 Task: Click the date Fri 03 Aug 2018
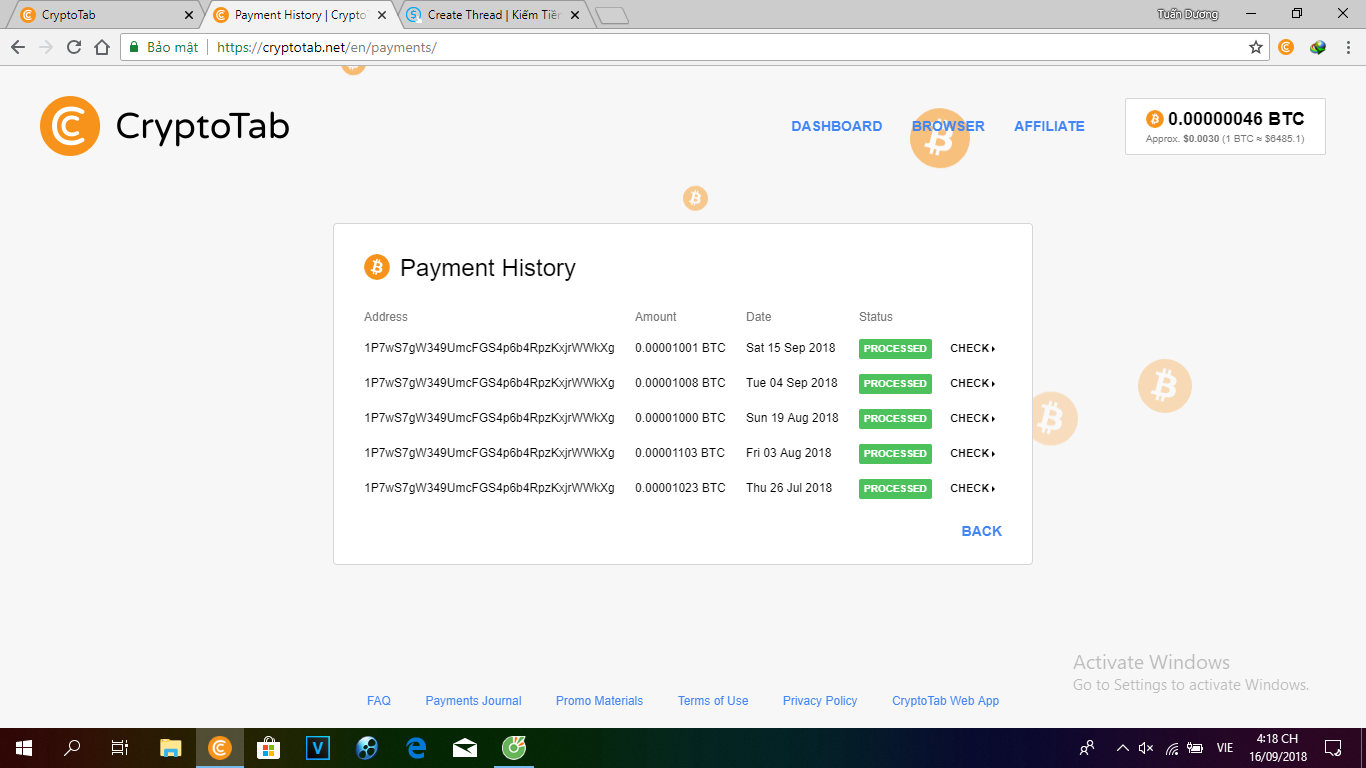[789, 453]
